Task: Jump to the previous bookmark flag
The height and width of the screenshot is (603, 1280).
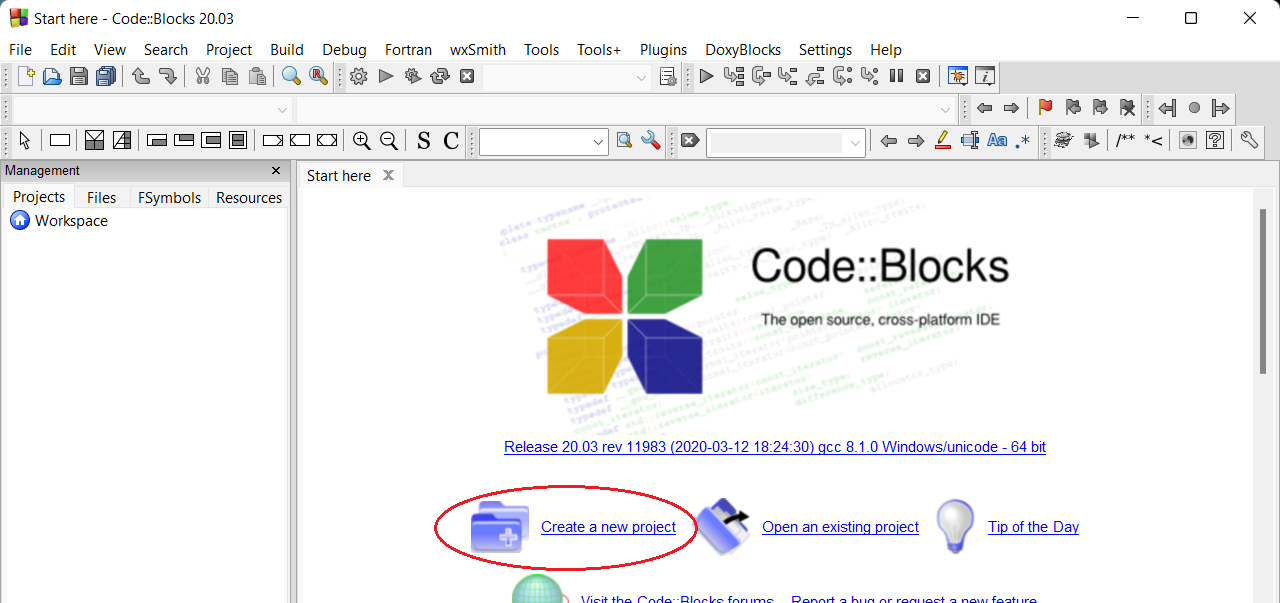Action: click(1073, 108)
